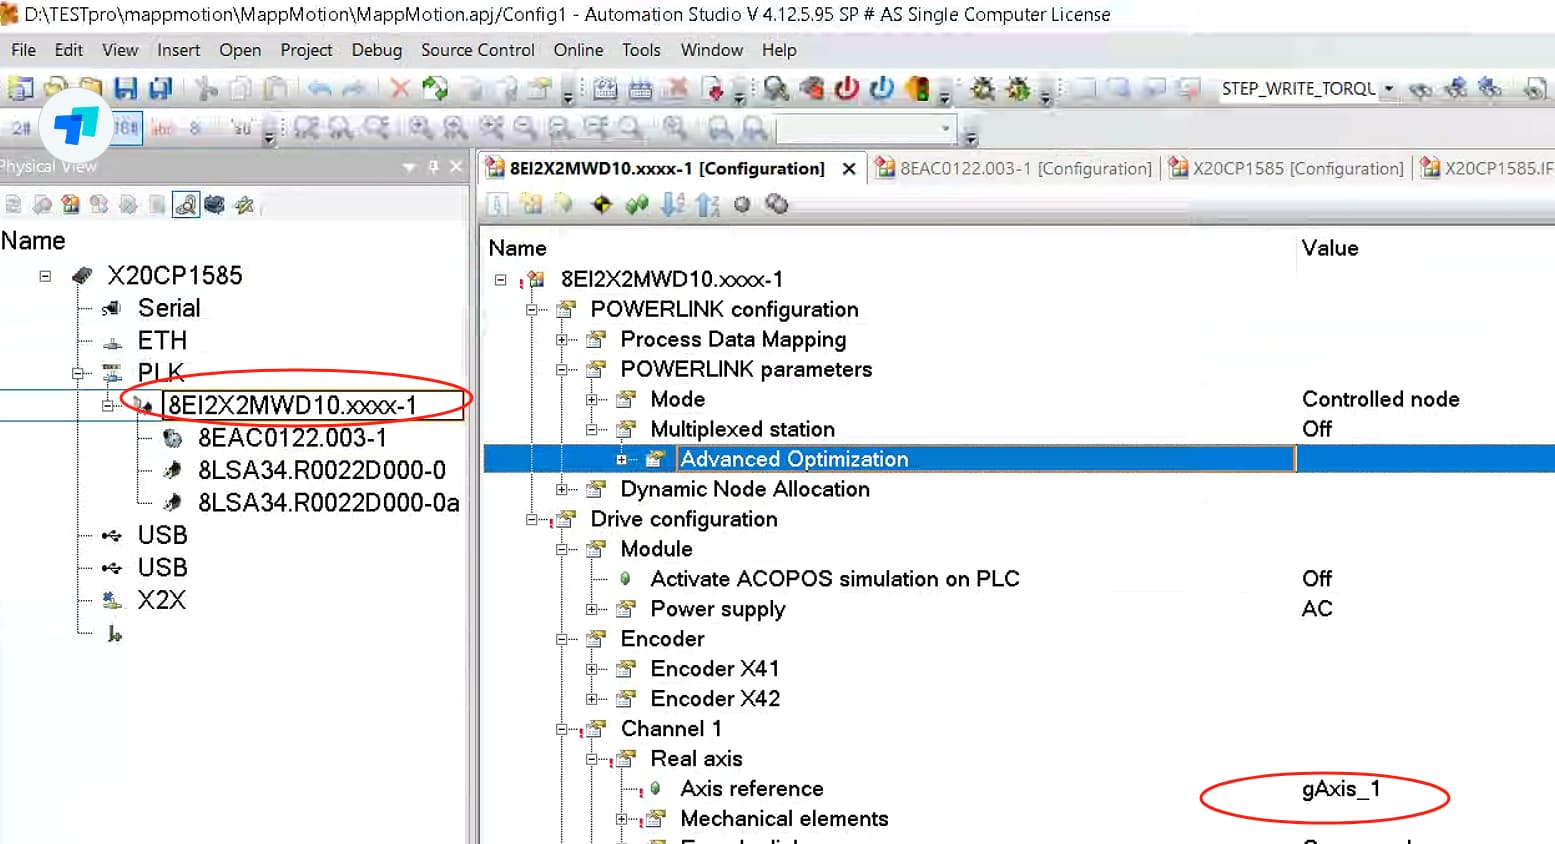Click the Save All icon

point(160,89)
